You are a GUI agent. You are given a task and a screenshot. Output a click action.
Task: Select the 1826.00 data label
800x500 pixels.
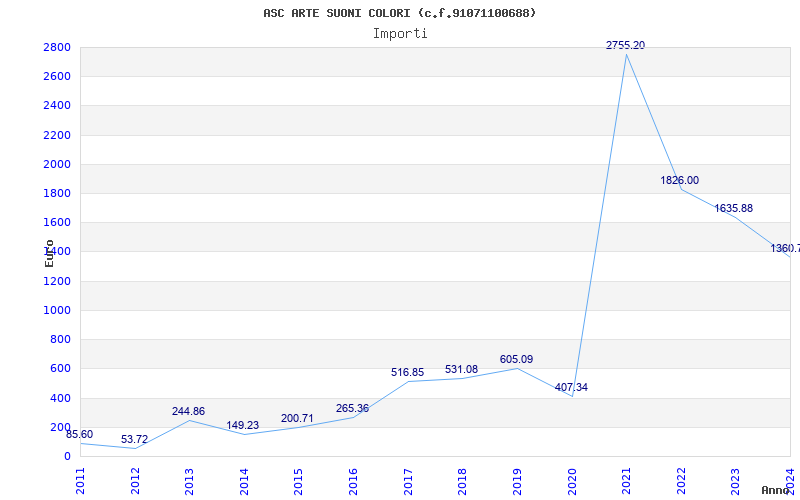point(680,180)
